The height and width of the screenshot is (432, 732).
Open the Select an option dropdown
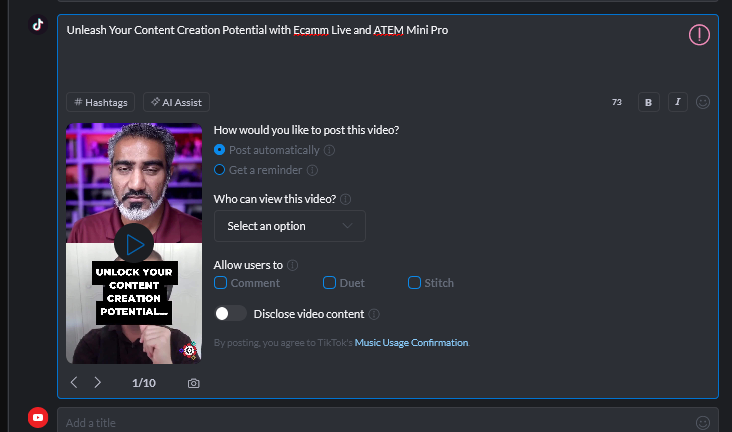[x=289, y=226]
